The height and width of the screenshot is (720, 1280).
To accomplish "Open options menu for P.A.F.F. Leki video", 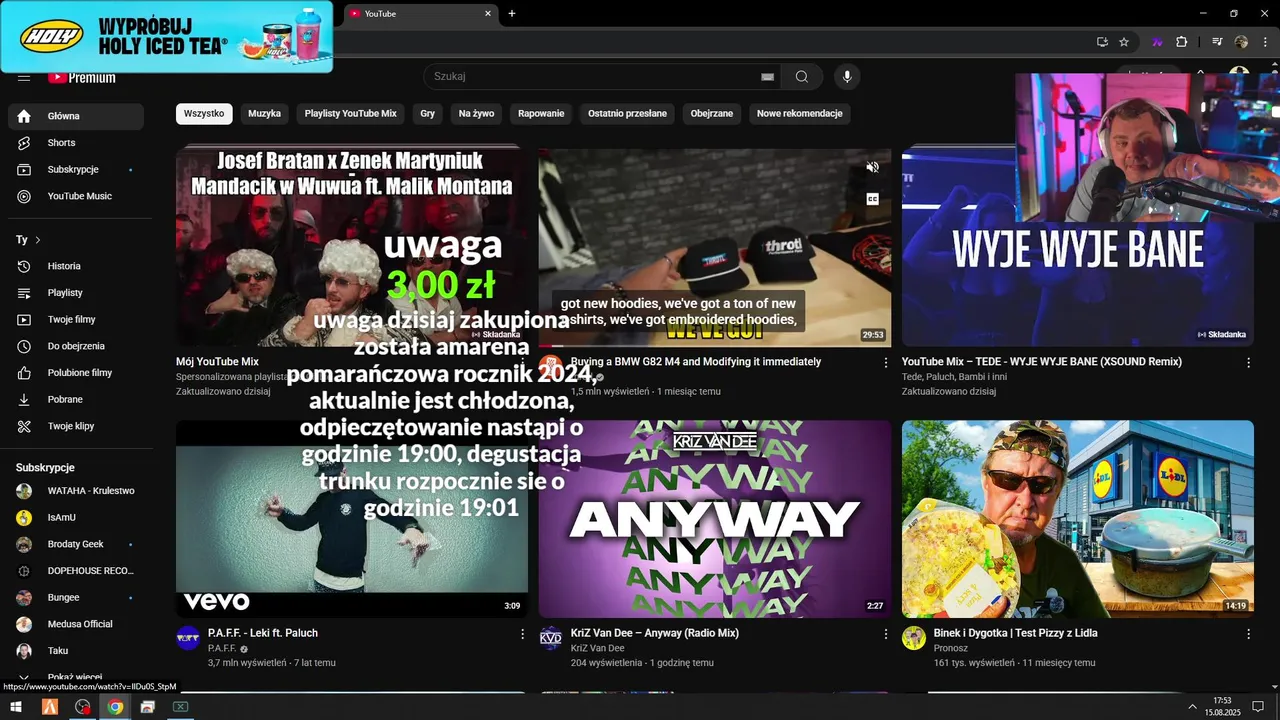I will (522, 634).
